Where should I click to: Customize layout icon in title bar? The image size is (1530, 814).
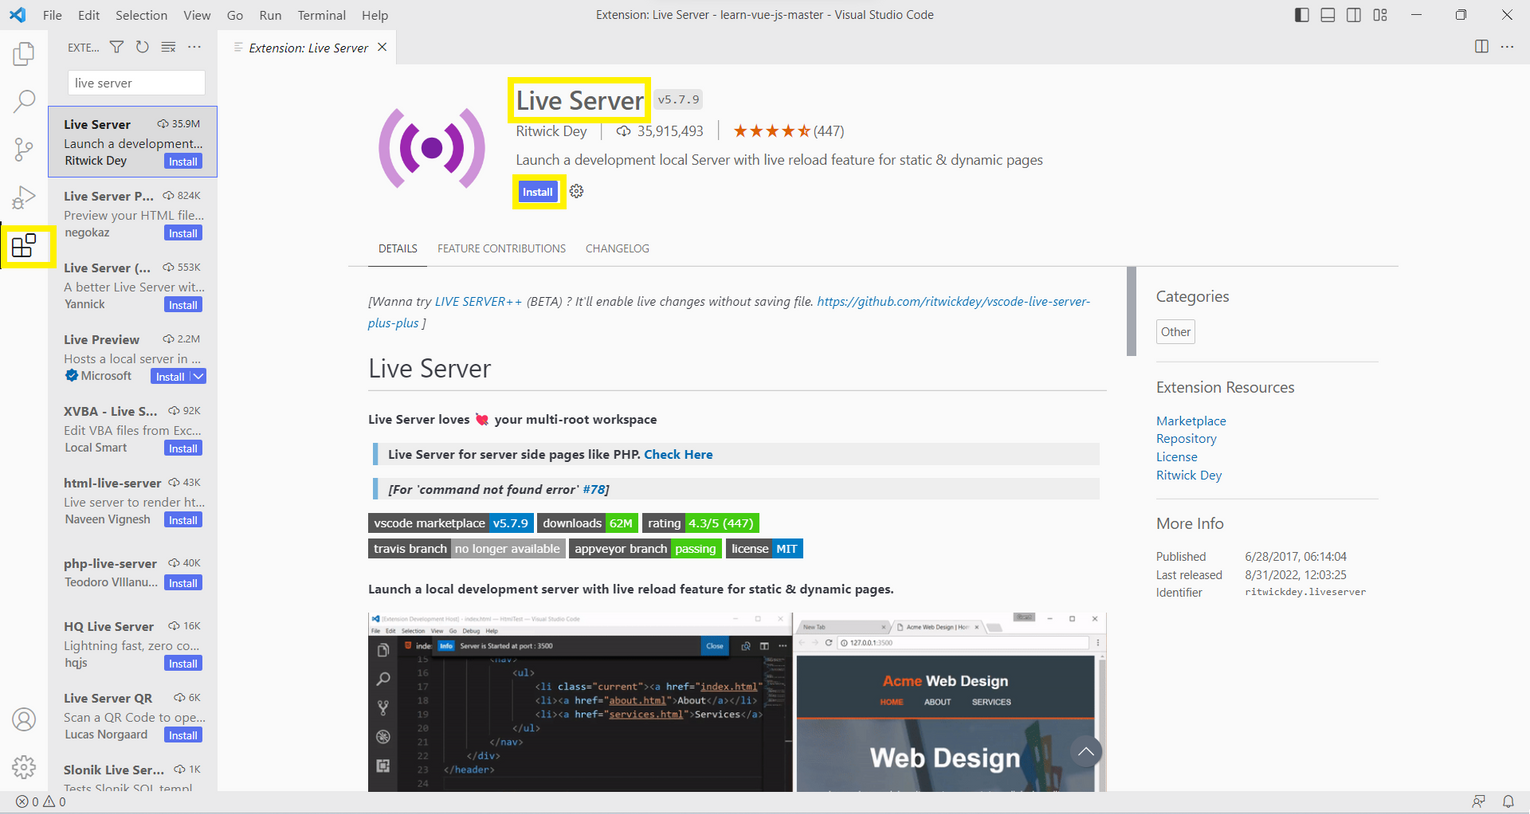pyautogui.click(x=1380, y=15)
